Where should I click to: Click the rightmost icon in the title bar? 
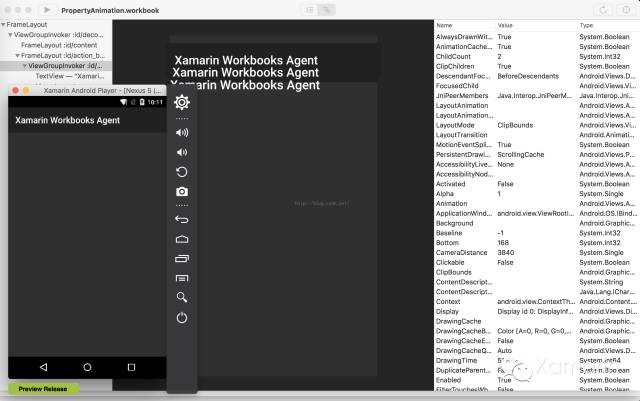pyautogui.click(x=626, y=10)
